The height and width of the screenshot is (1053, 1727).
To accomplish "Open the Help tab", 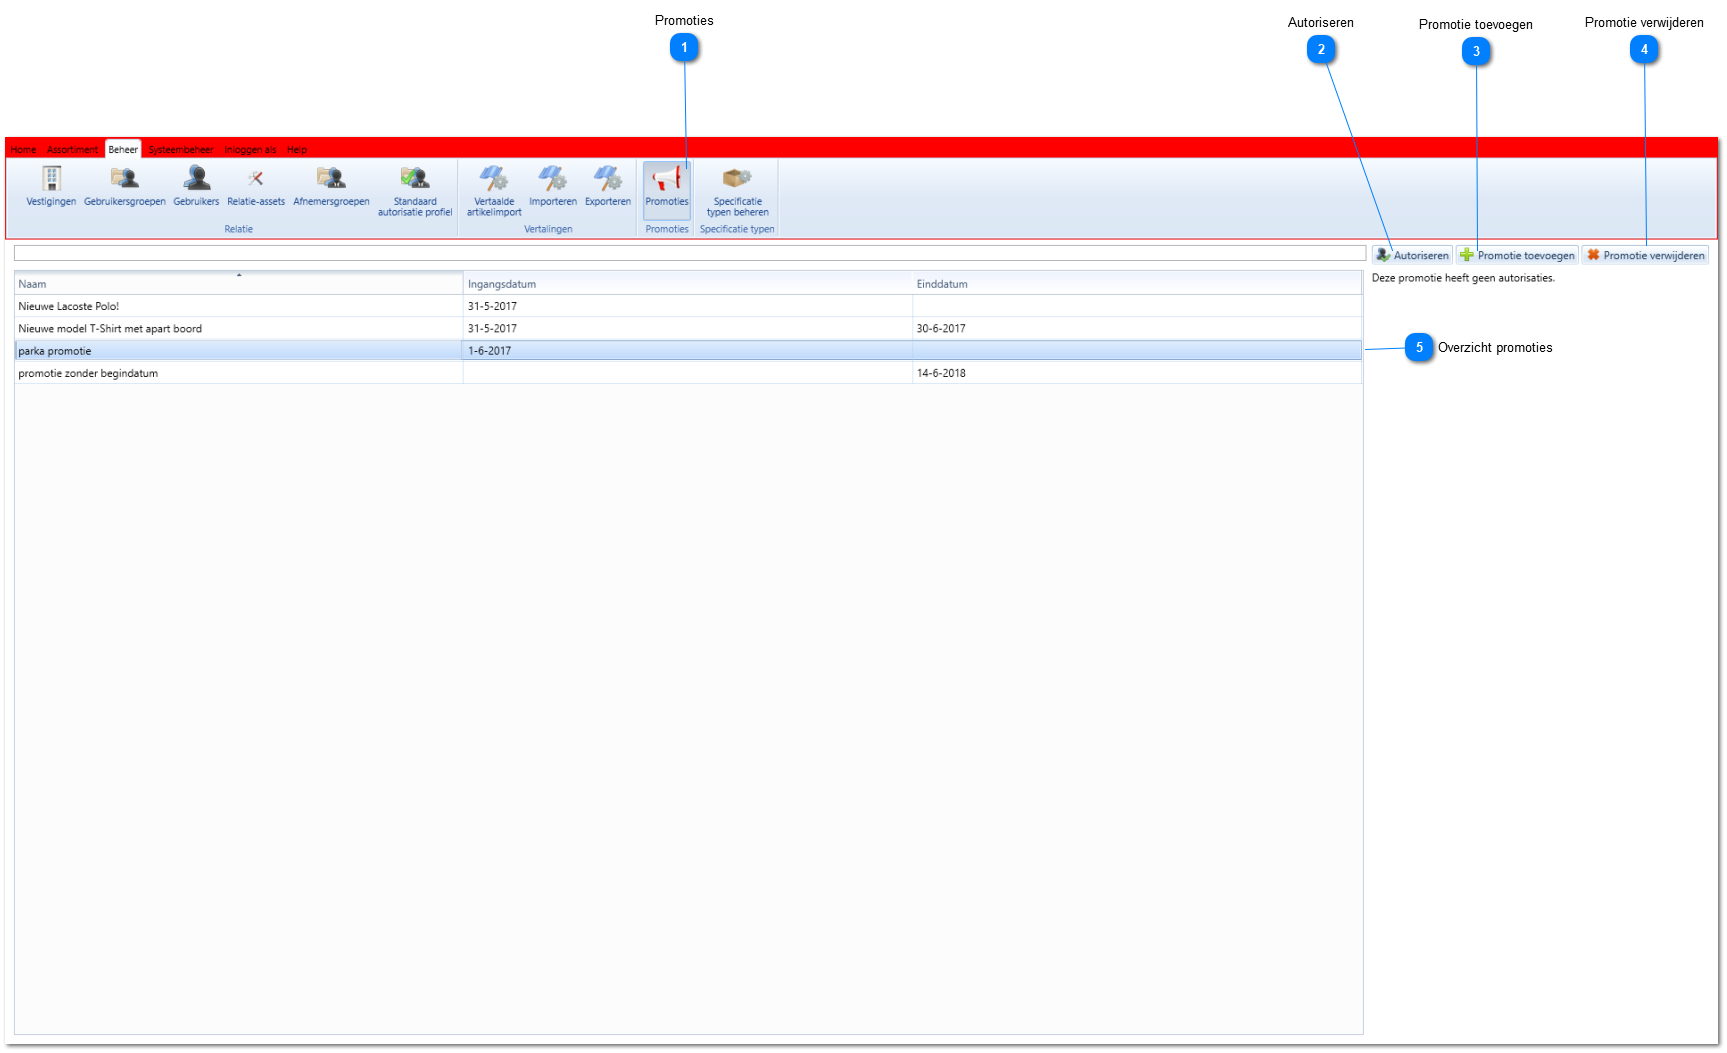I will [297, 150].
